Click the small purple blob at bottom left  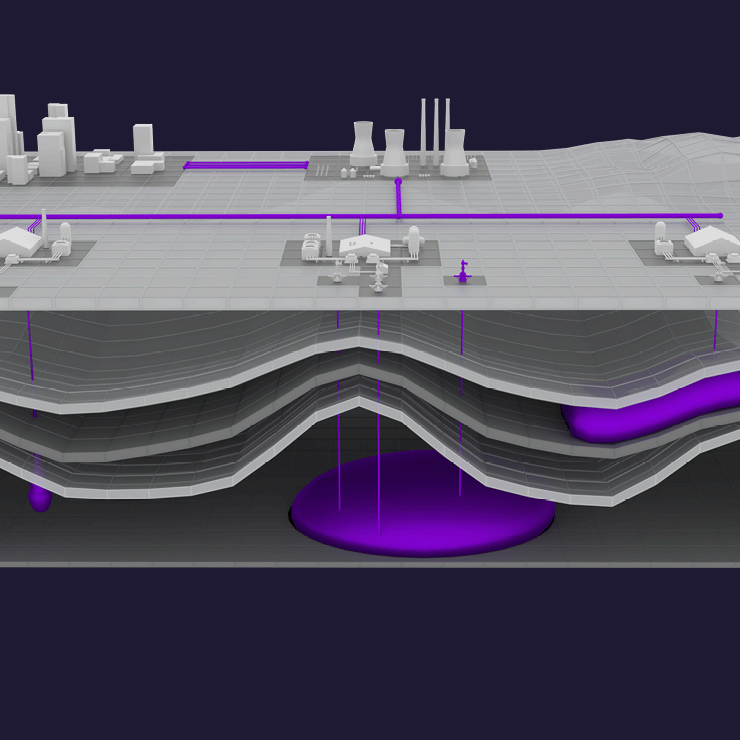tap(39, 497)
